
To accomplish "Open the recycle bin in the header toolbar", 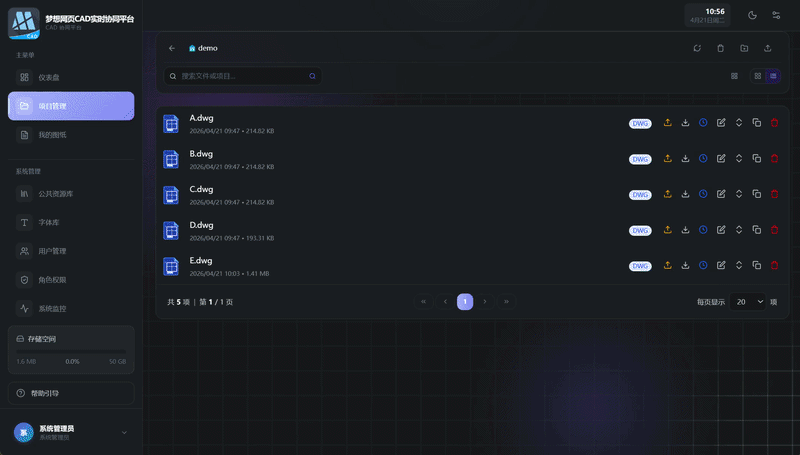I will tap(720, 48).
